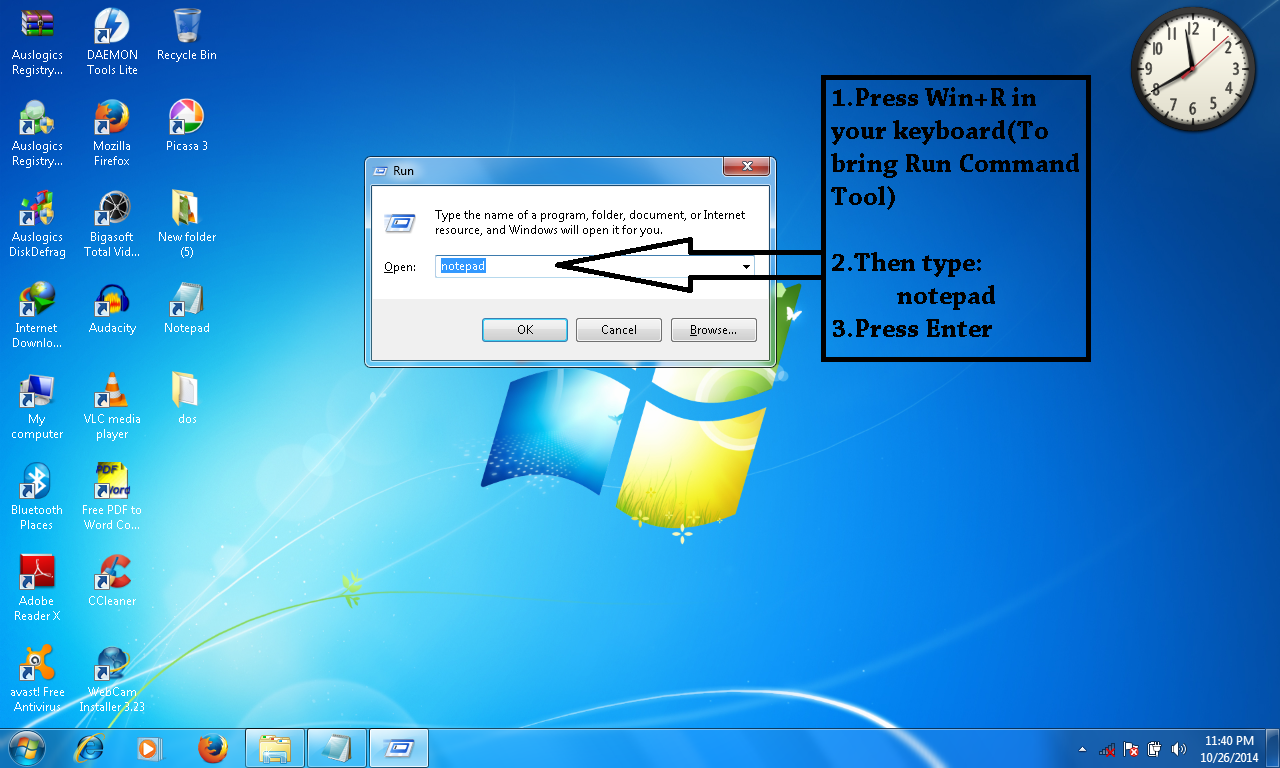This screenshot has height=768, width=1280.
Task: Click the Show desktop strip
Action: click(1273, 748)
